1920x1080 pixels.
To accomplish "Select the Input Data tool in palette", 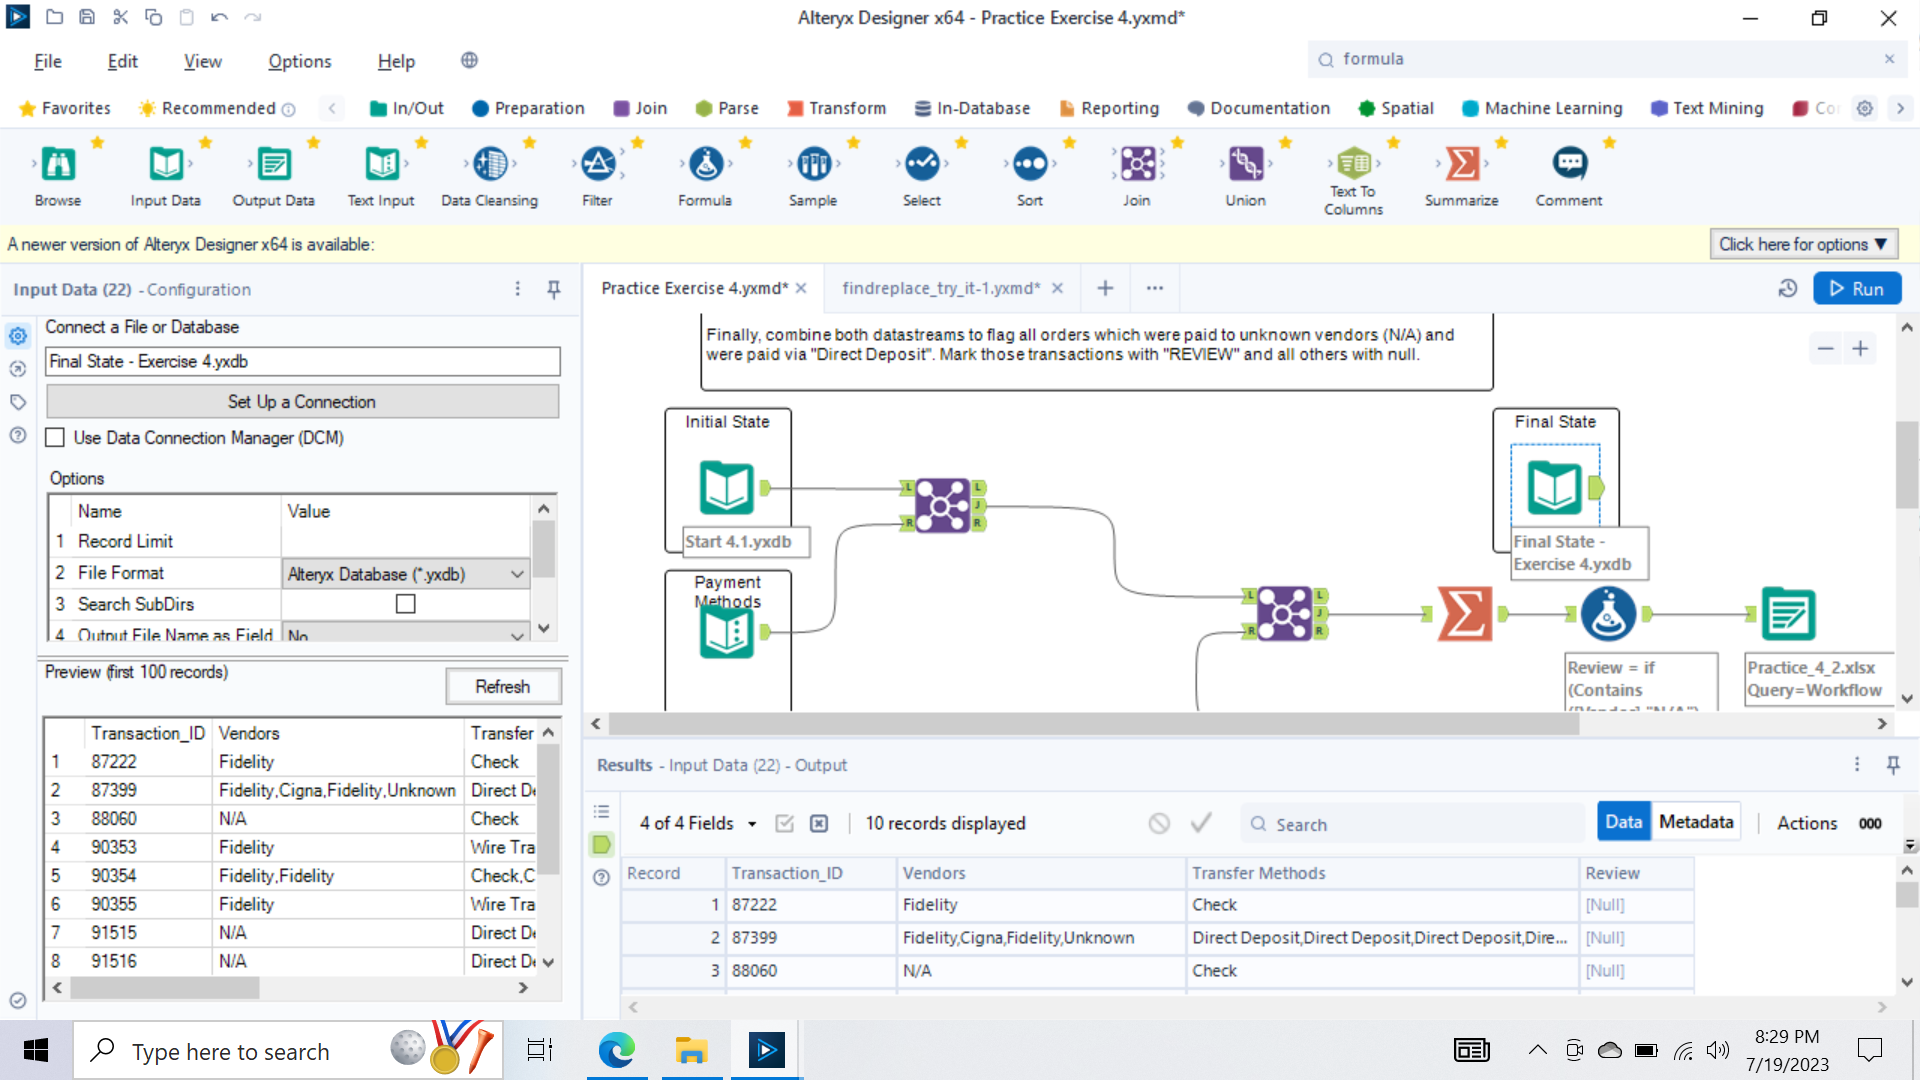I will point(165,163).
